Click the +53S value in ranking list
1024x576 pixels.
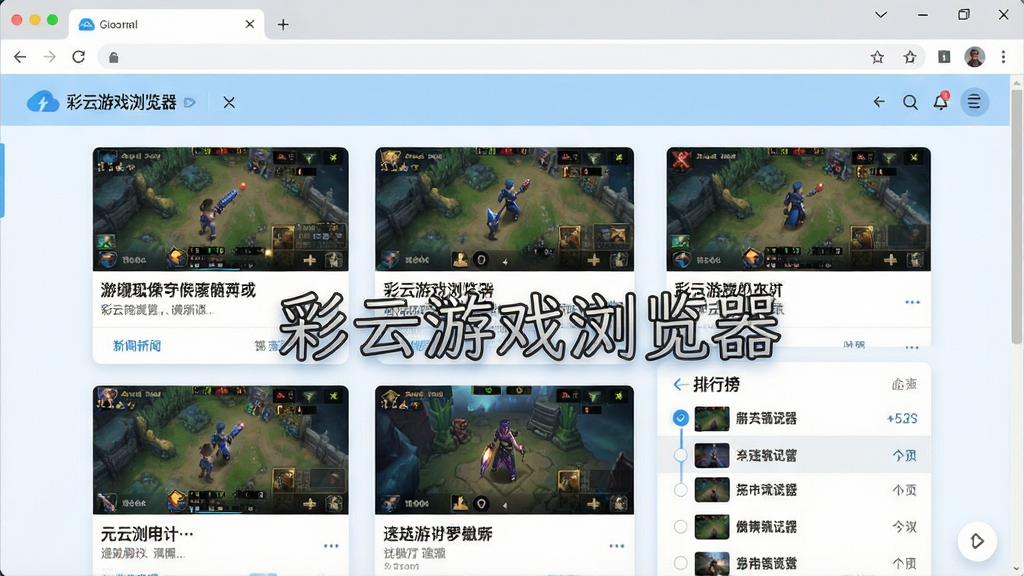click(902, 419)
